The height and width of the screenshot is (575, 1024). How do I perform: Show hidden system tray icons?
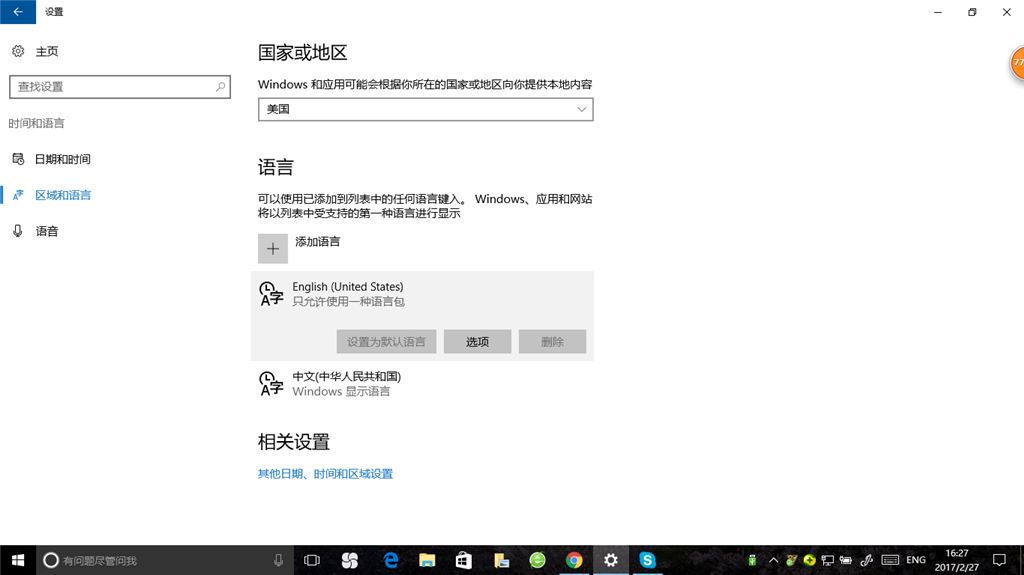pyautogui.click(x=773, y=560)
